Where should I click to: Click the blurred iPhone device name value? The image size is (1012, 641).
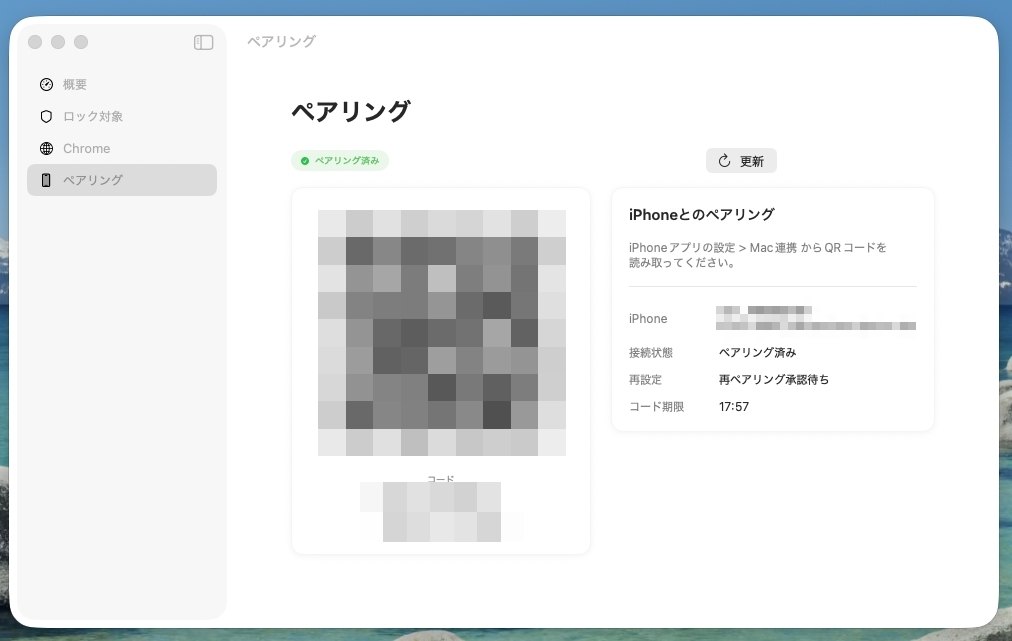(x=816, y=318)
